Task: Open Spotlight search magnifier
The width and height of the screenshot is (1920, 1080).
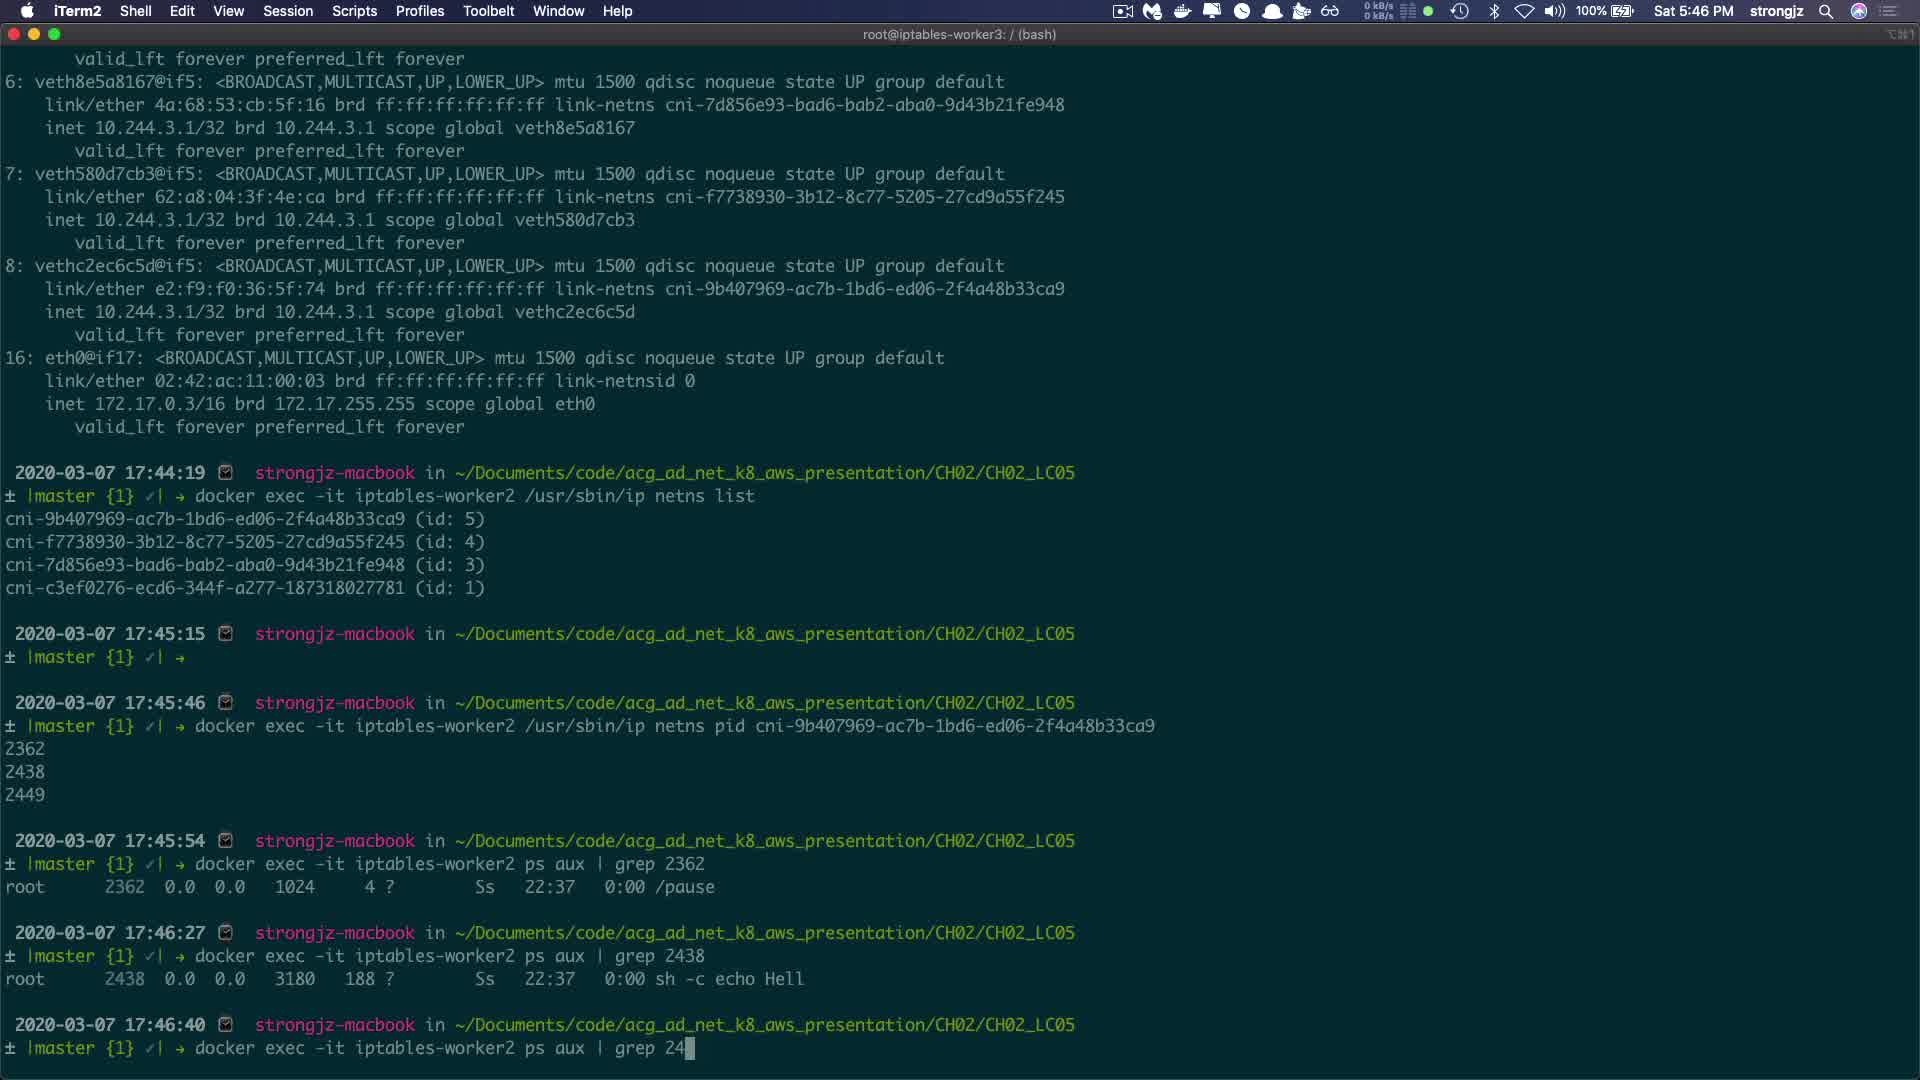Action: [1826, 11]
